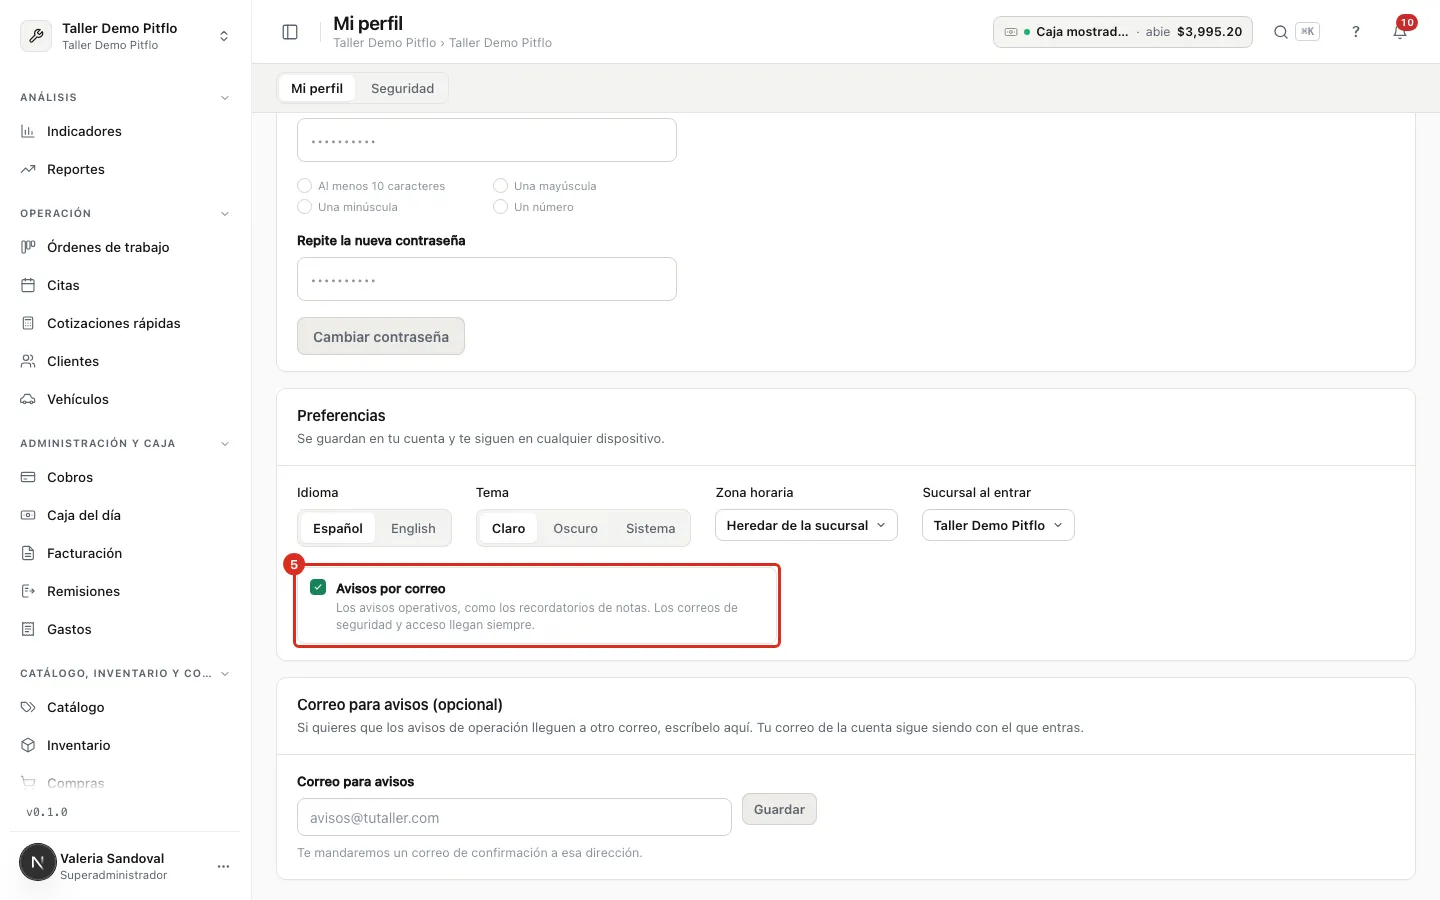Open the user menu three dots
The width and height of the screenshot is (1440, 900).
click(223, 866)
